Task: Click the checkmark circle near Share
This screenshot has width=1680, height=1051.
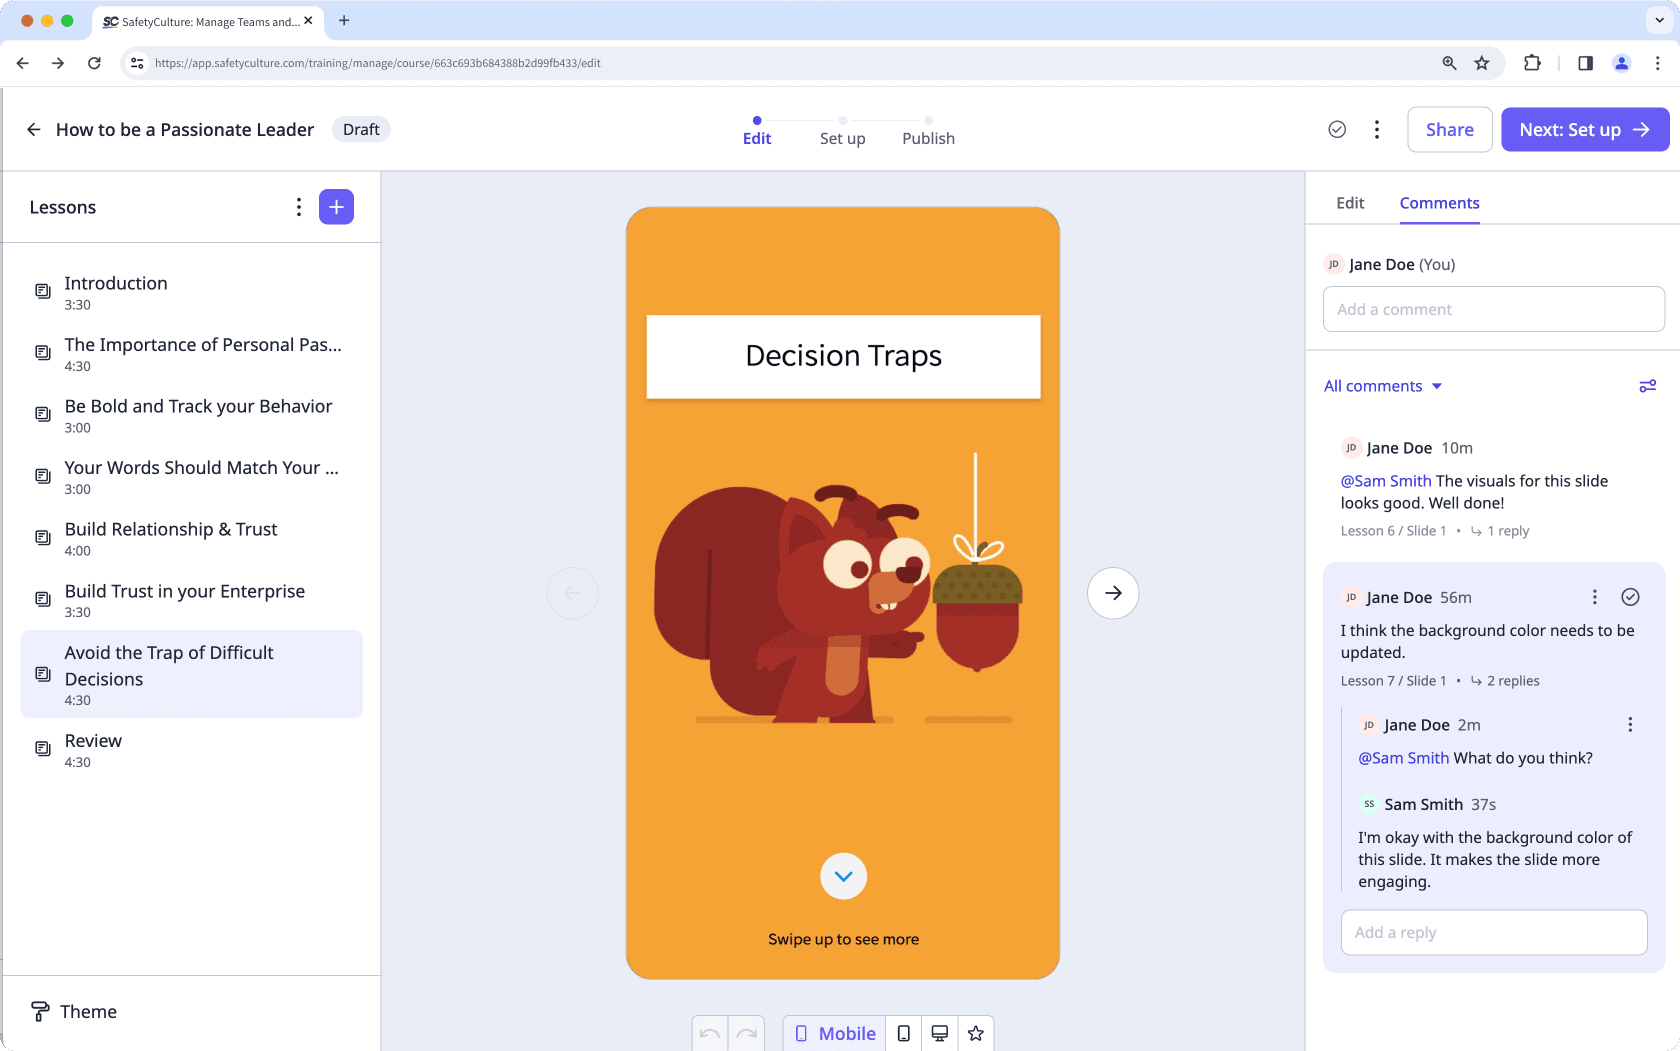Action: click(1337, 129)
